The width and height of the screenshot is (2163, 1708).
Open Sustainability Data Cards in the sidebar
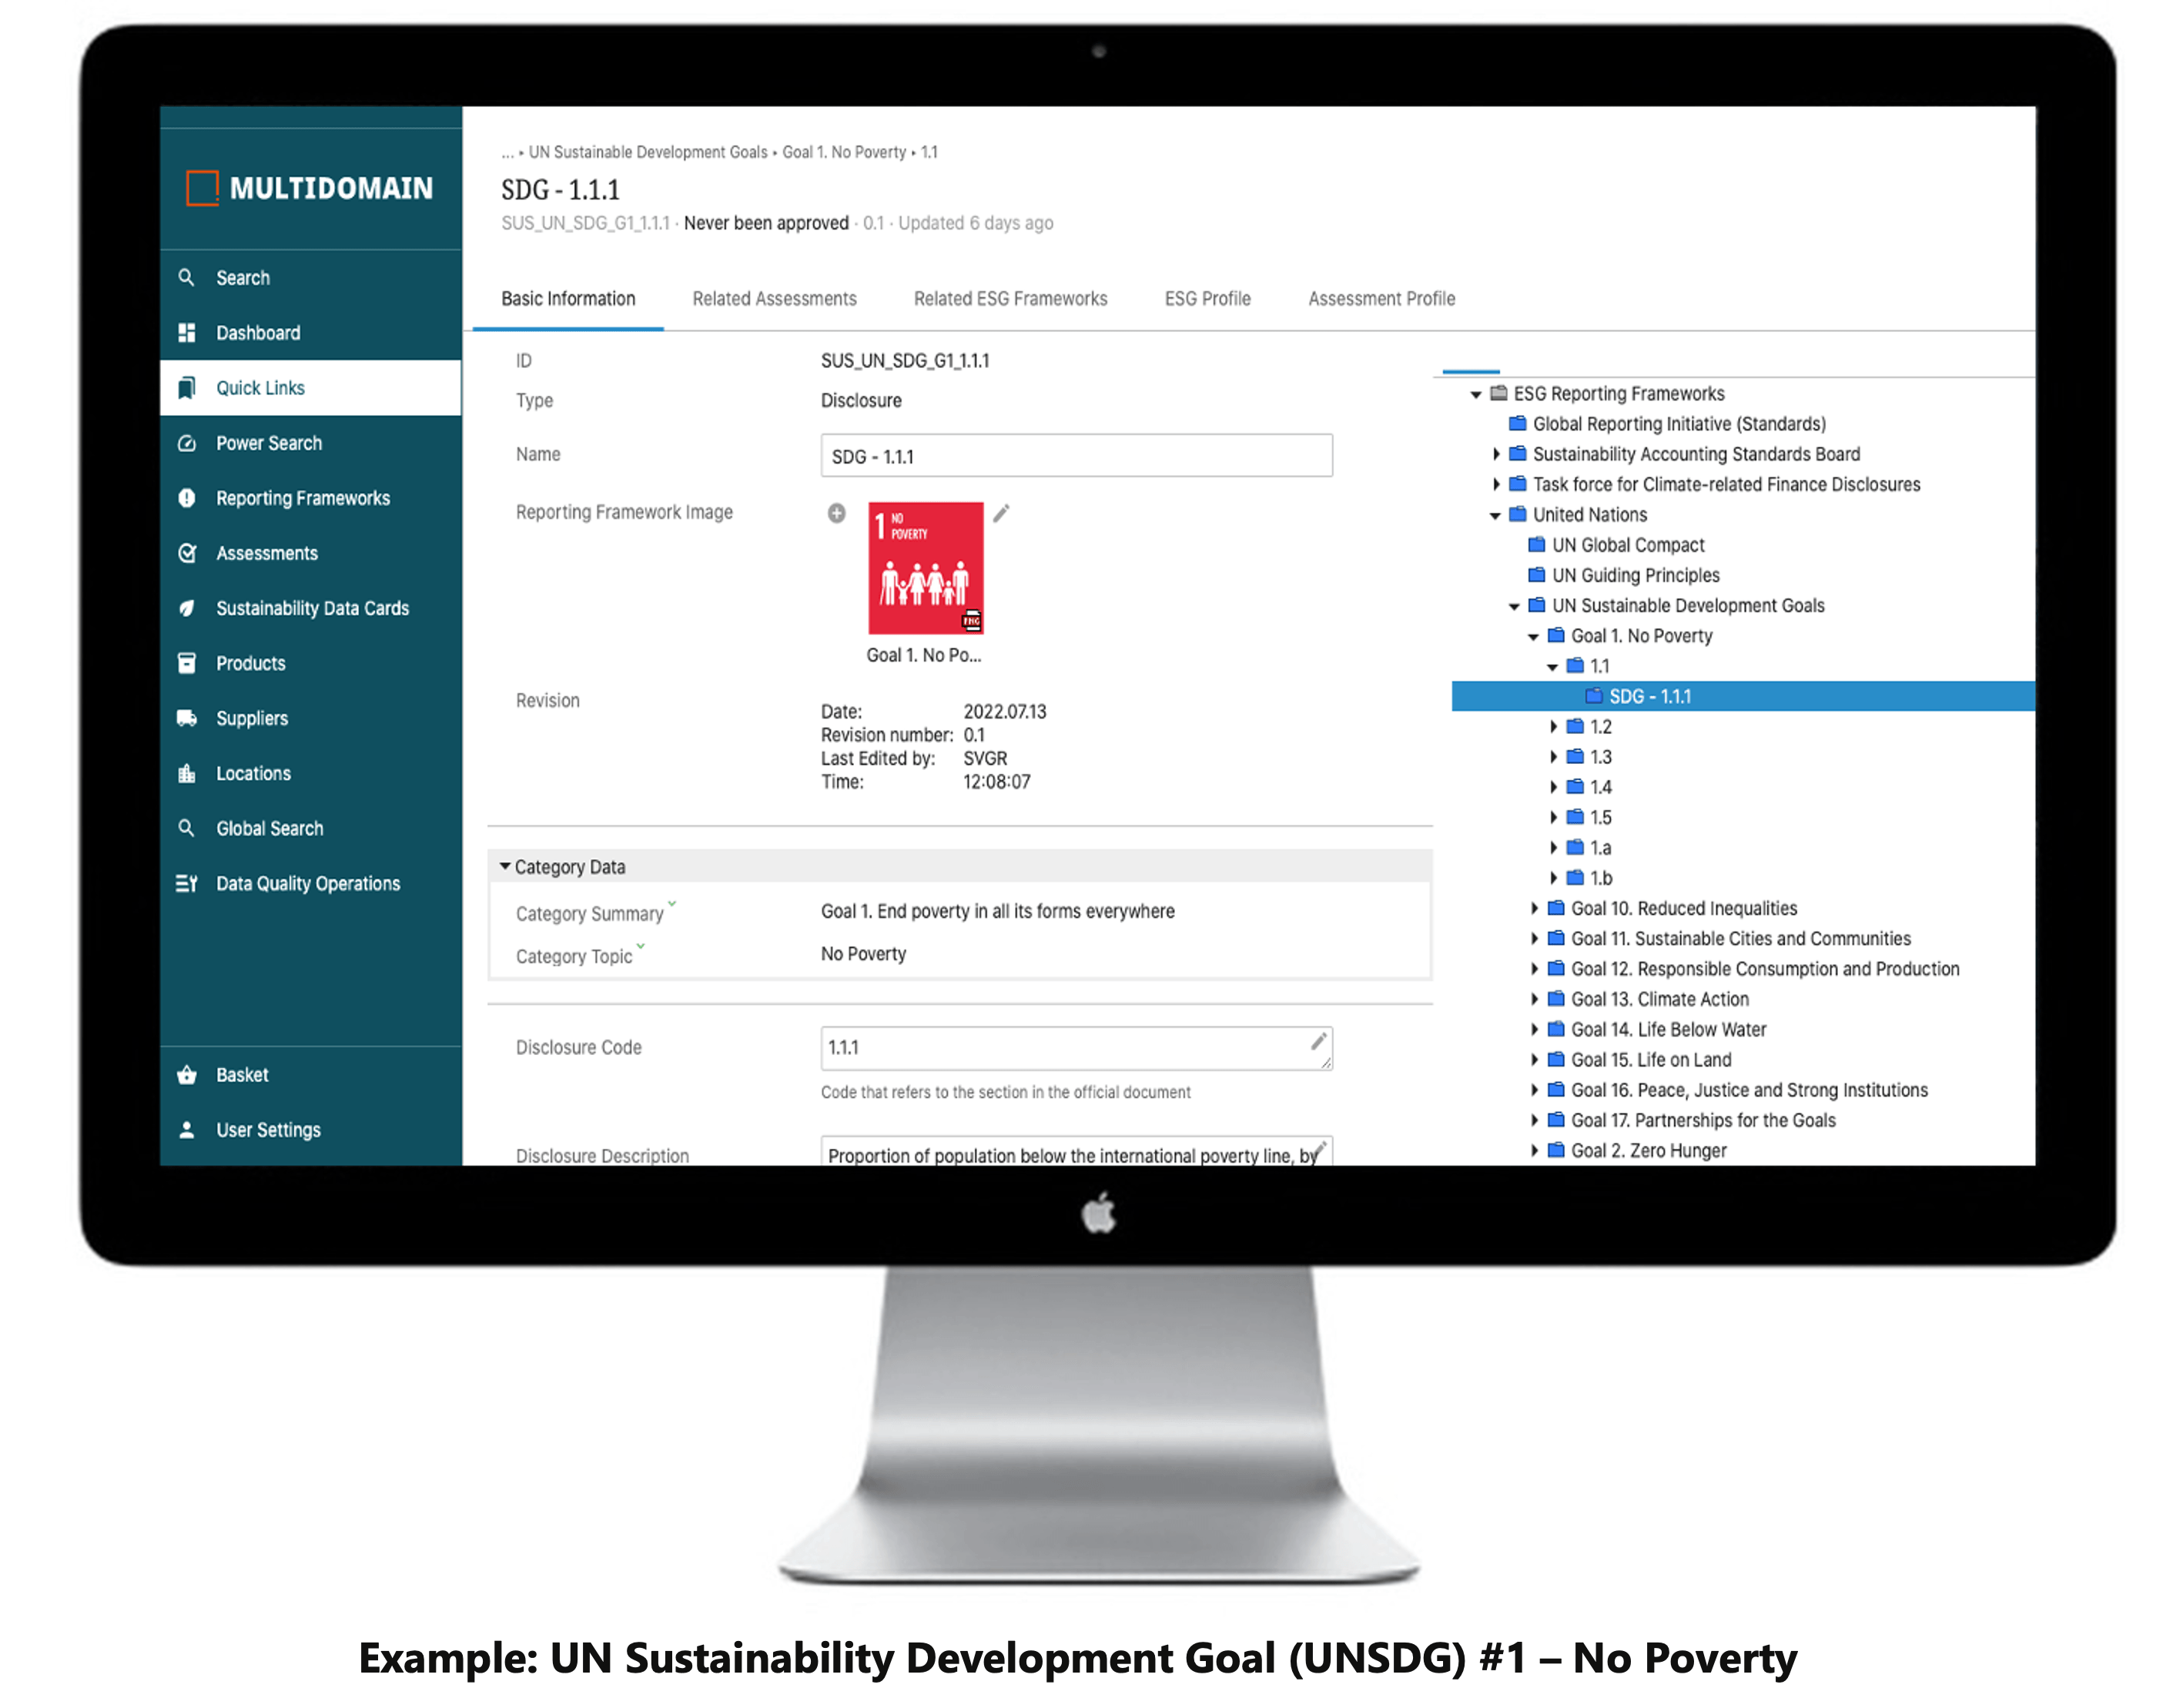pyautogui.click(x=310, y=608)
